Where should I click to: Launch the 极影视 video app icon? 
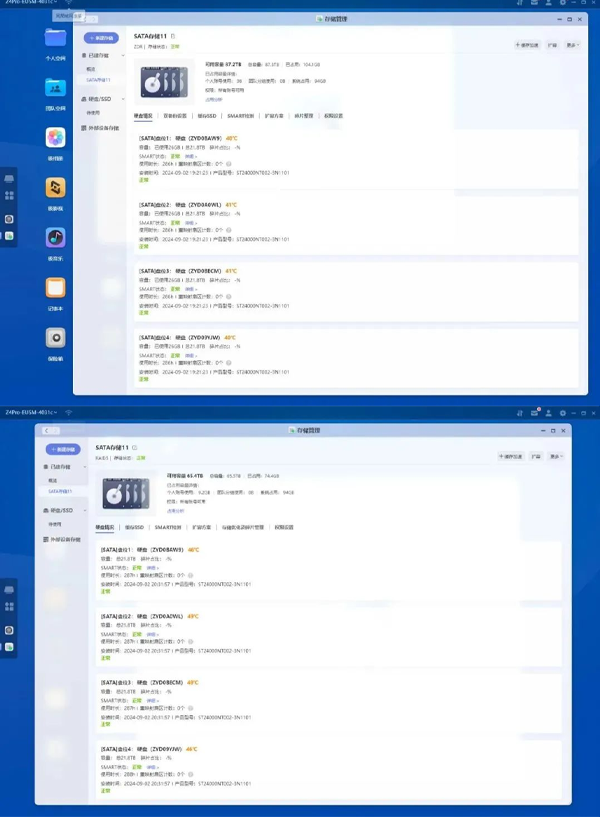pyautogui.click(x=55, y=188)
